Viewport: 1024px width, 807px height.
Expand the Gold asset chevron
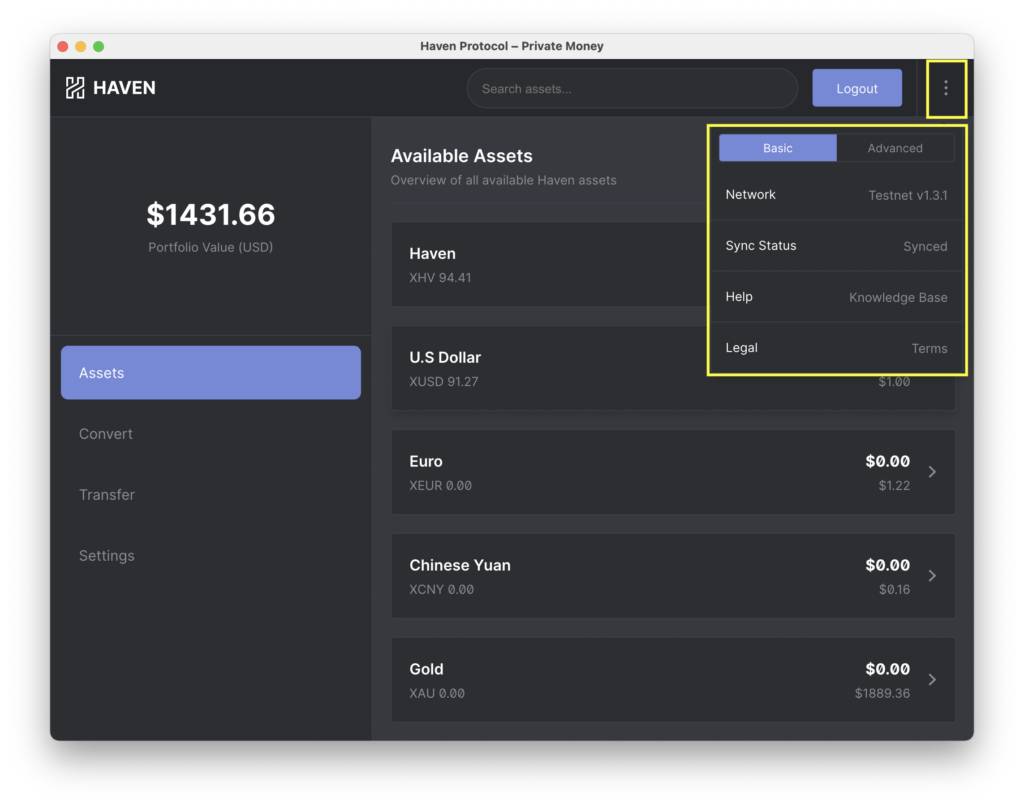(932, 680)
